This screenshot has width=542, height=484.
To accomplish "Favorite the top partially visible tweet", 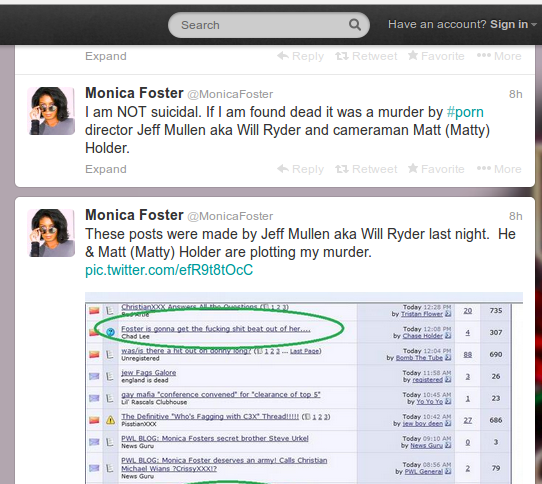I will point(436,56).
